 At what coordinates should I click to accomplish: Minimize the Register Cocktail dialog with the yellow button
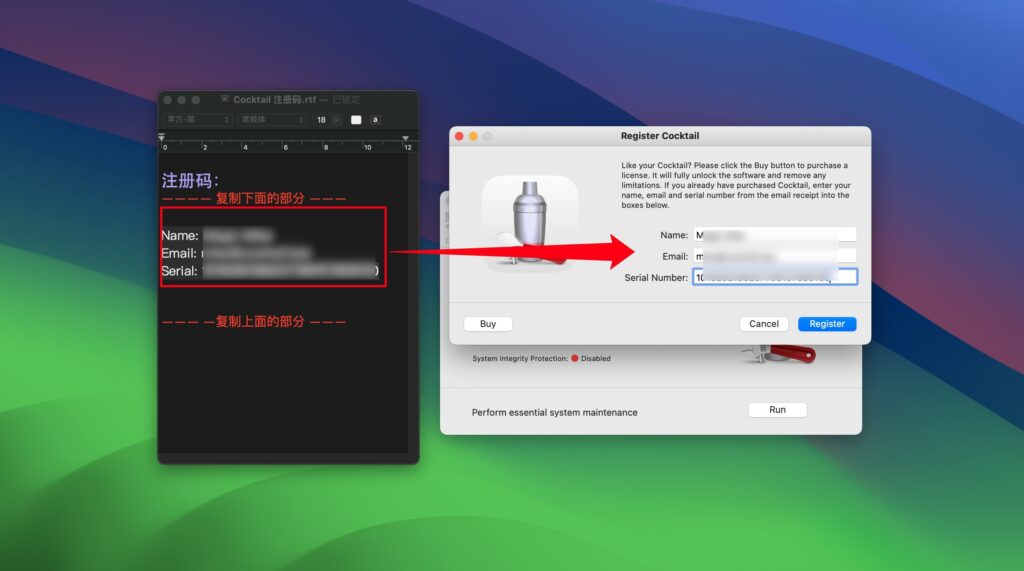tap(473, 136)
